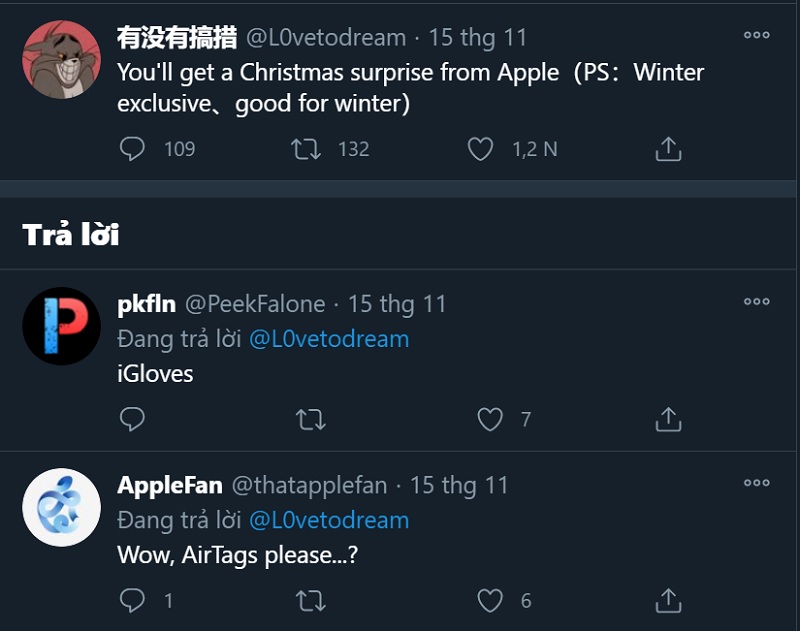Reply to the Christmas surprise tweet

[x=133, y=149]
